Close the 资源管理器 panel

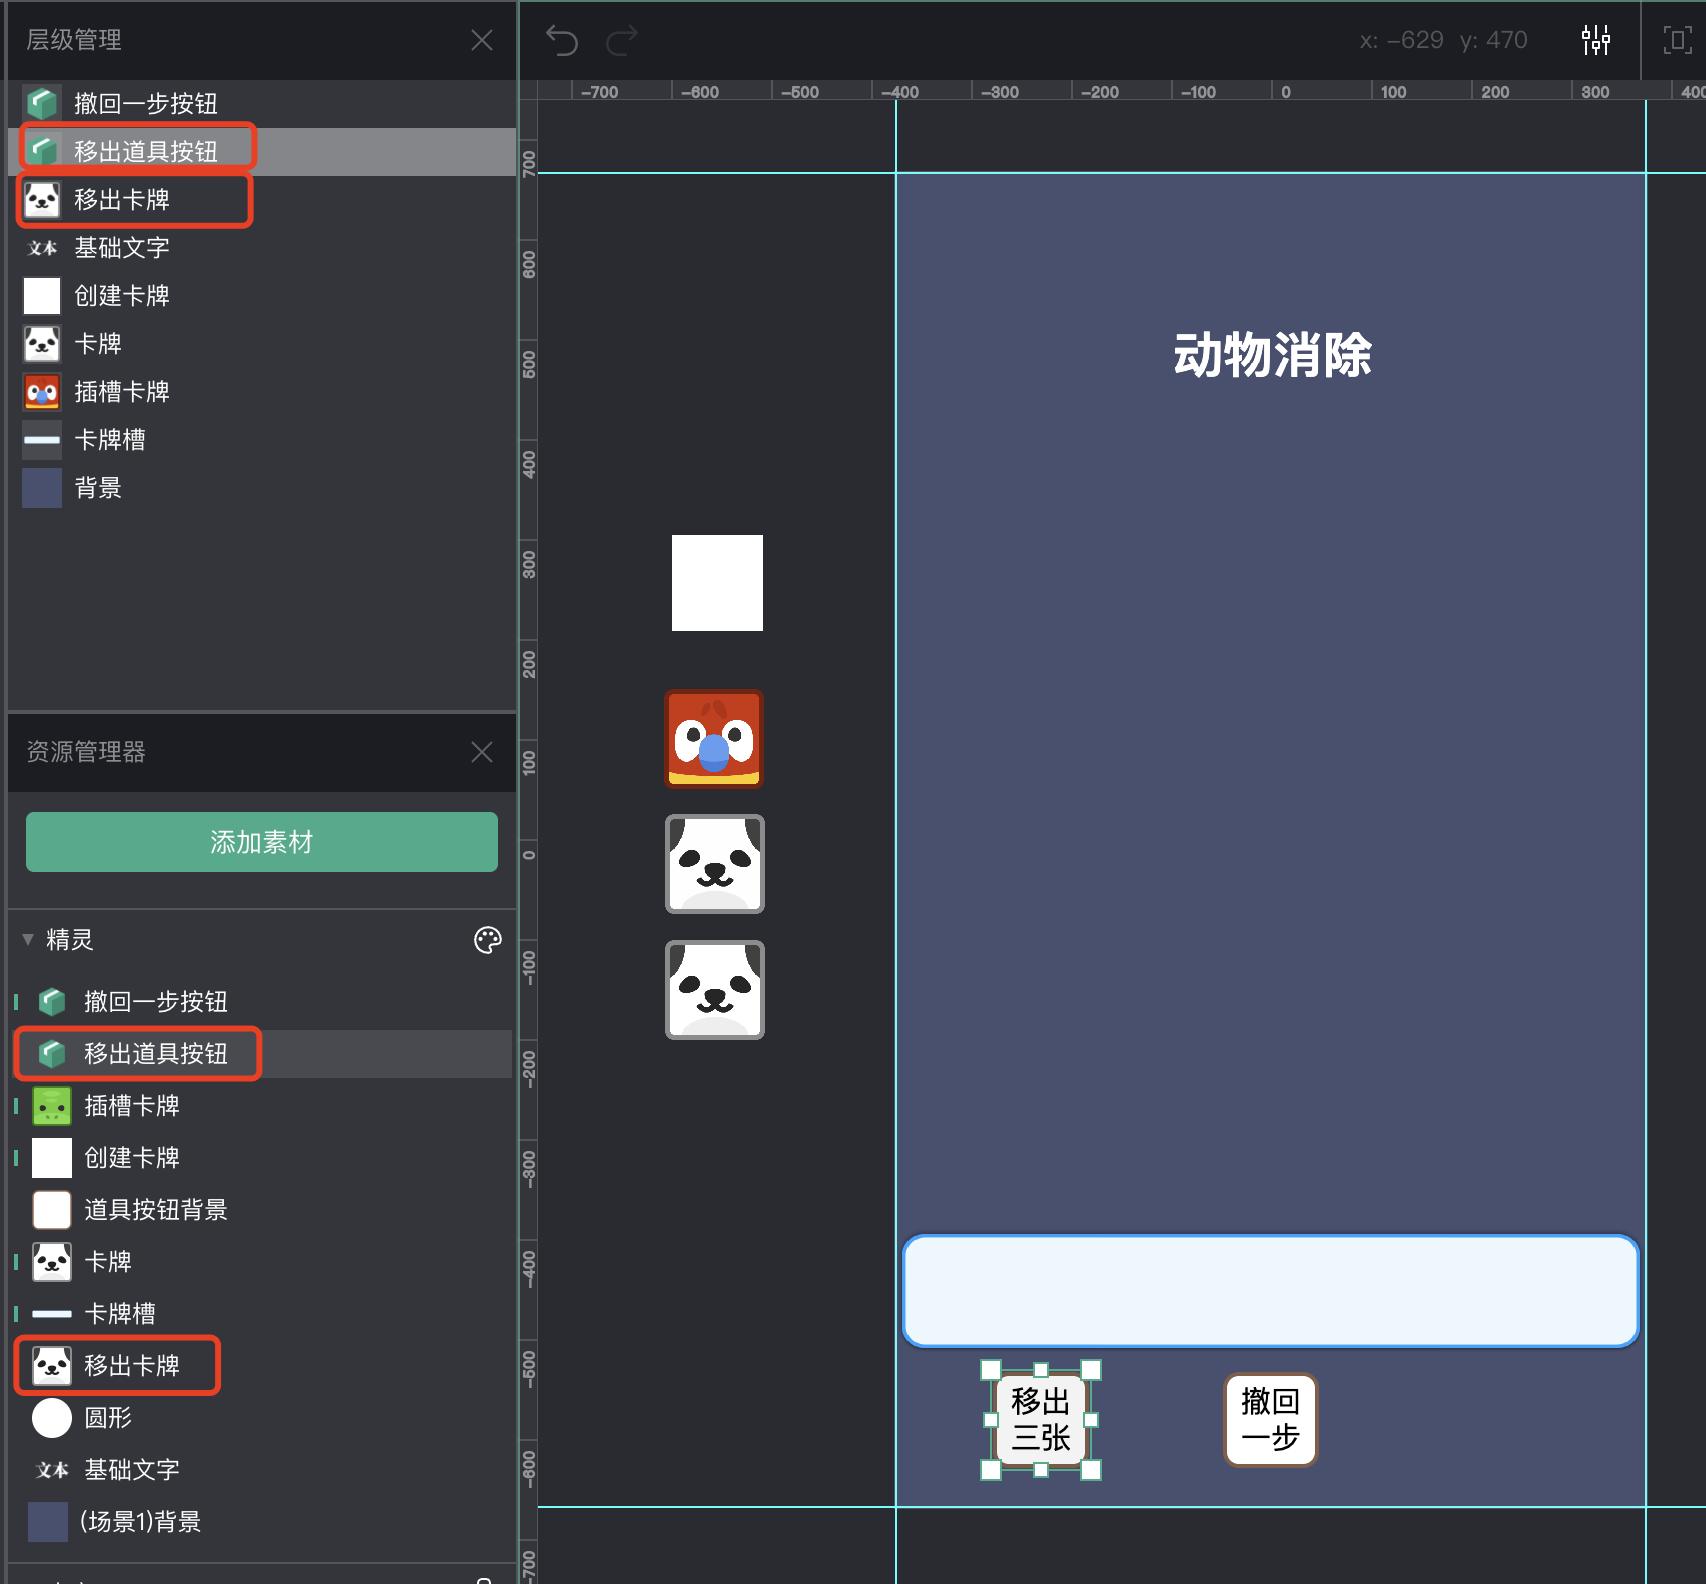click(x=482, y=752)
